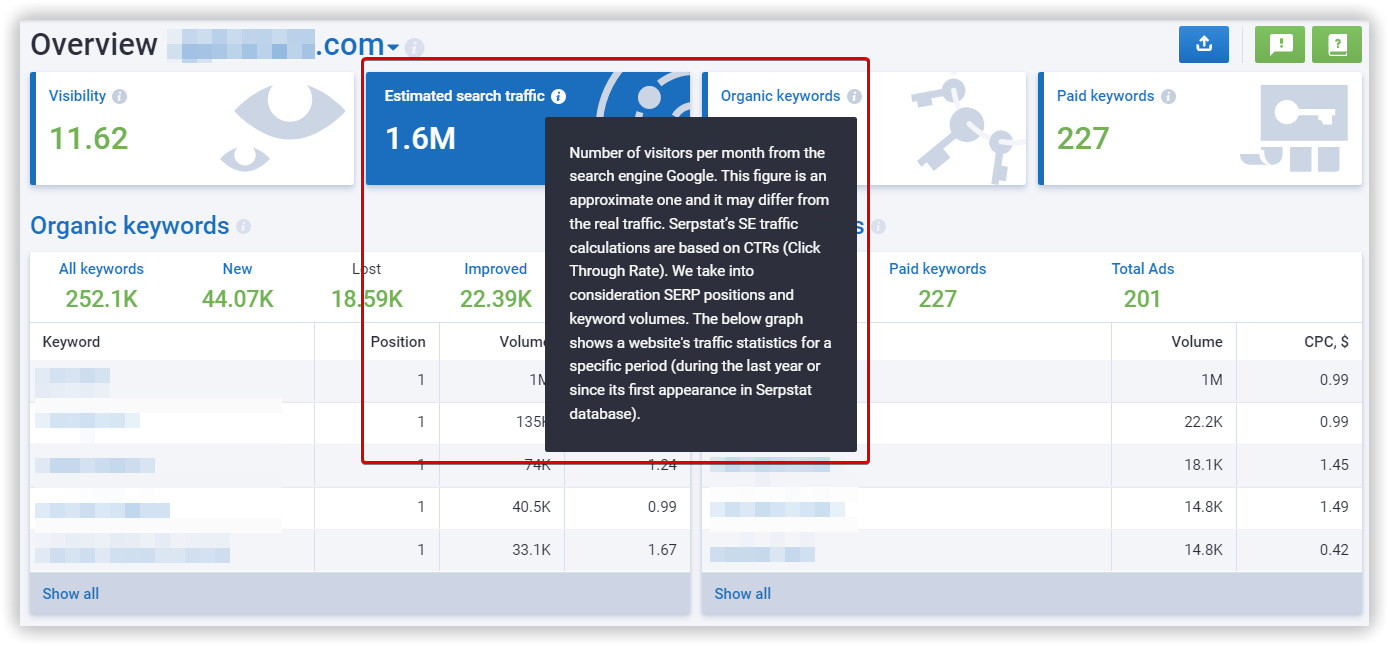Image resolution: width=1389 pixels, height=646 pixels.
Task: Select the 22.2K volume cell
Action: coord(1203,423)
